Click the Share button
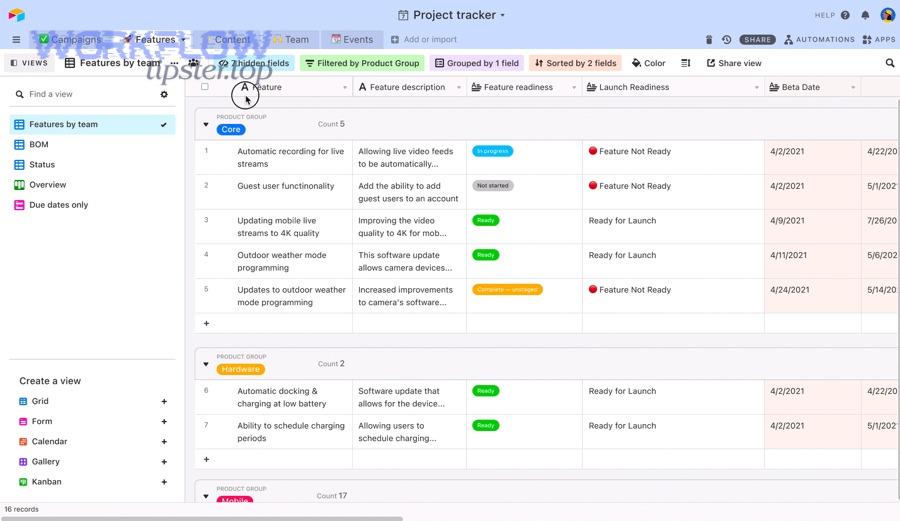 758,40
